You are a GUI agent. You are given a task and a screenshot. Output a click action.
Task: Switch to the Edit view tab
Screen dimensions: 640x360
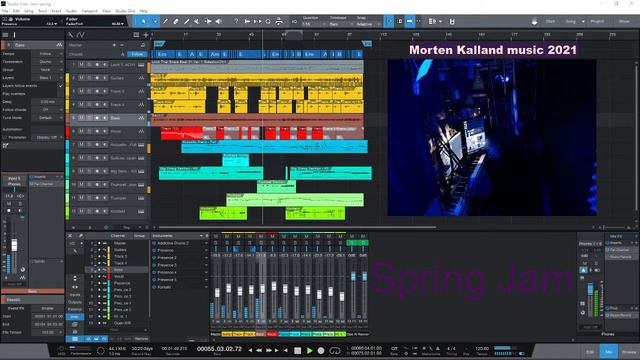(590, 351)
